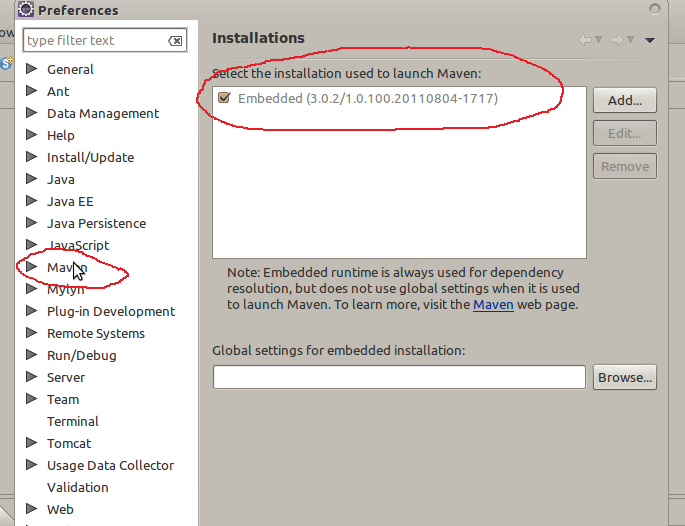This screenshot has width=685, height=526.
Task: Select Run/Debug in the tree
Action: coord(82,355)
